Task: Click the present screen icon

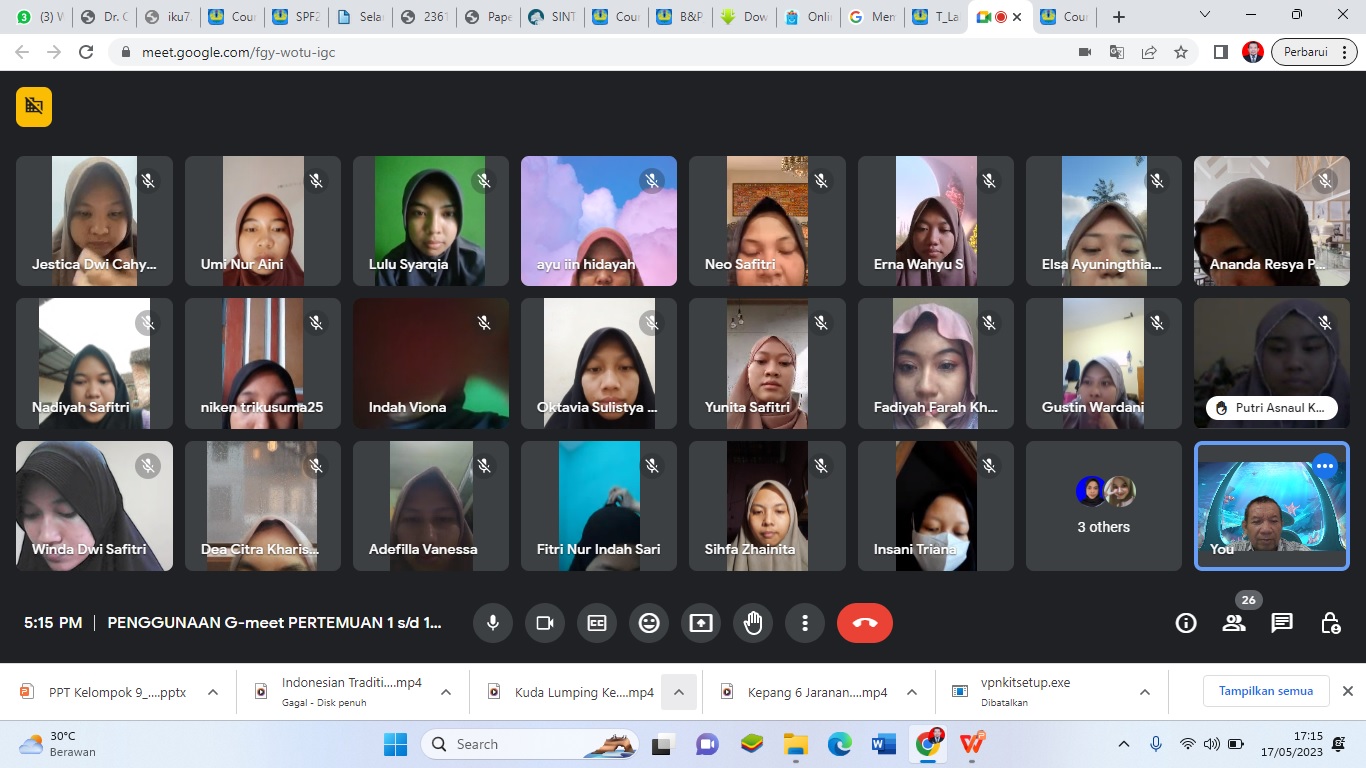Action: pyautogui.click(x=701, y=623)
